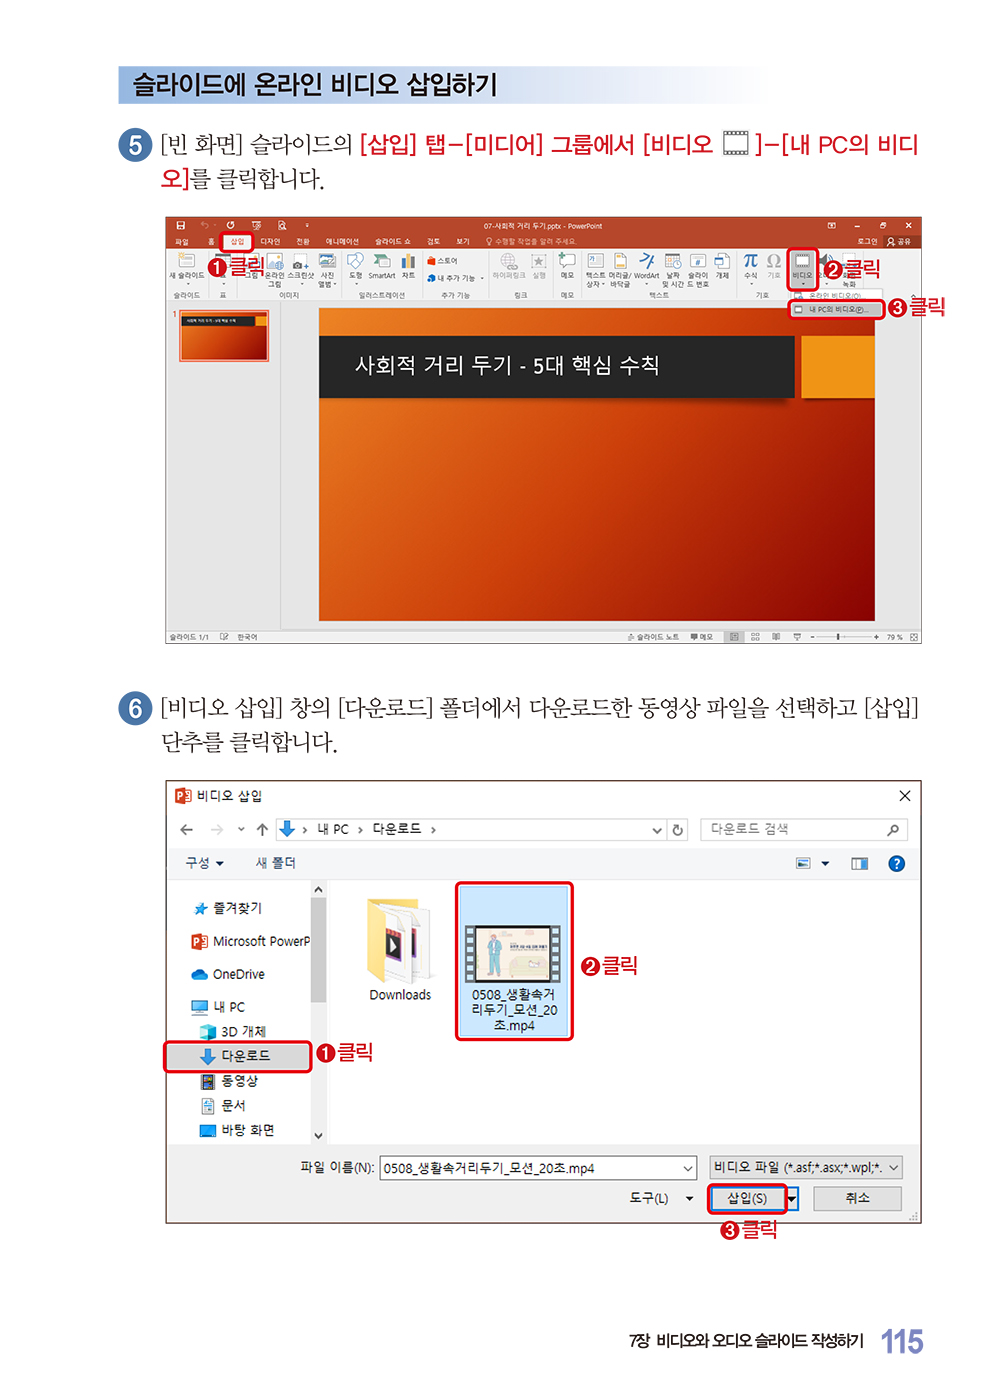Click the Cancel (취소) button
The image size is (990, 1400).
(857, 1198)
